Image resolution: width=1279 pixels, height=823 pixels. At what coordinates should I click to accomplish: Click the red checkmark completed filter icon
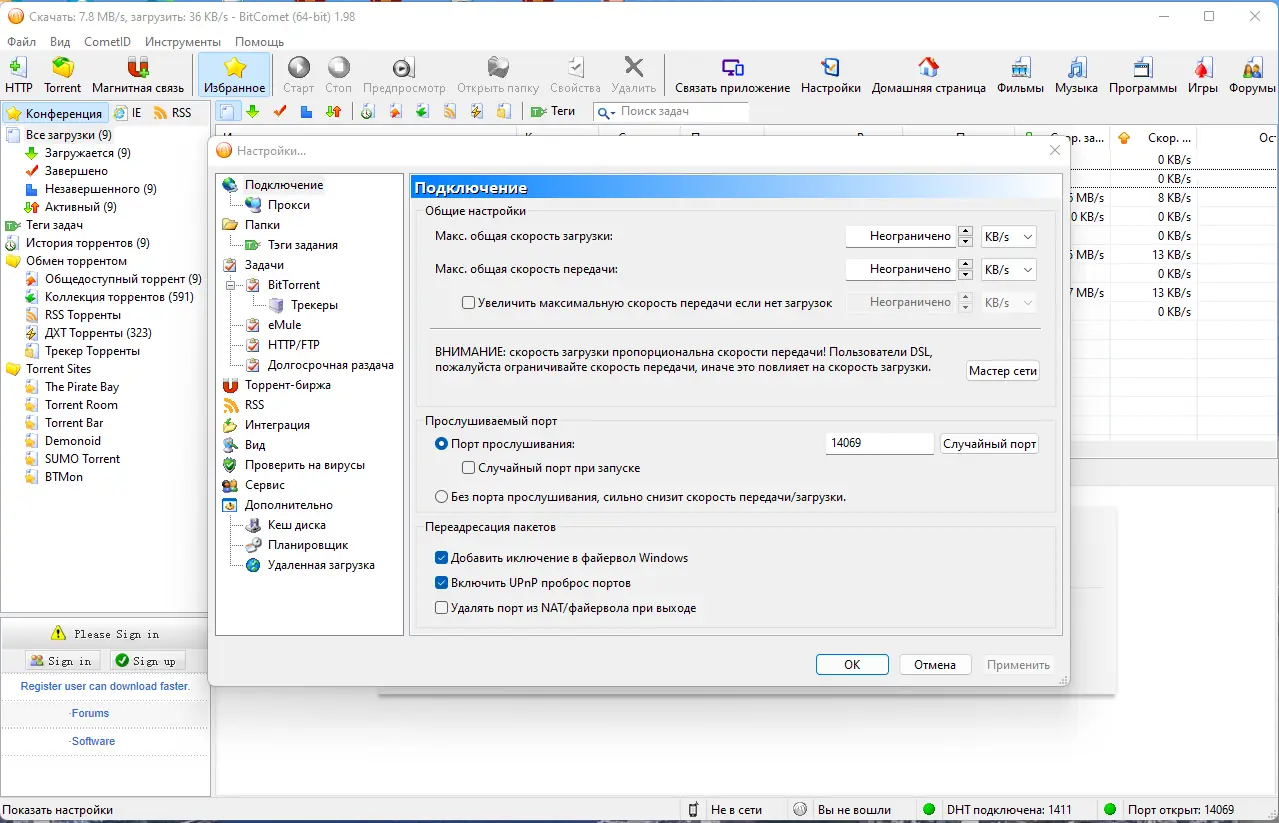(280, 111)
